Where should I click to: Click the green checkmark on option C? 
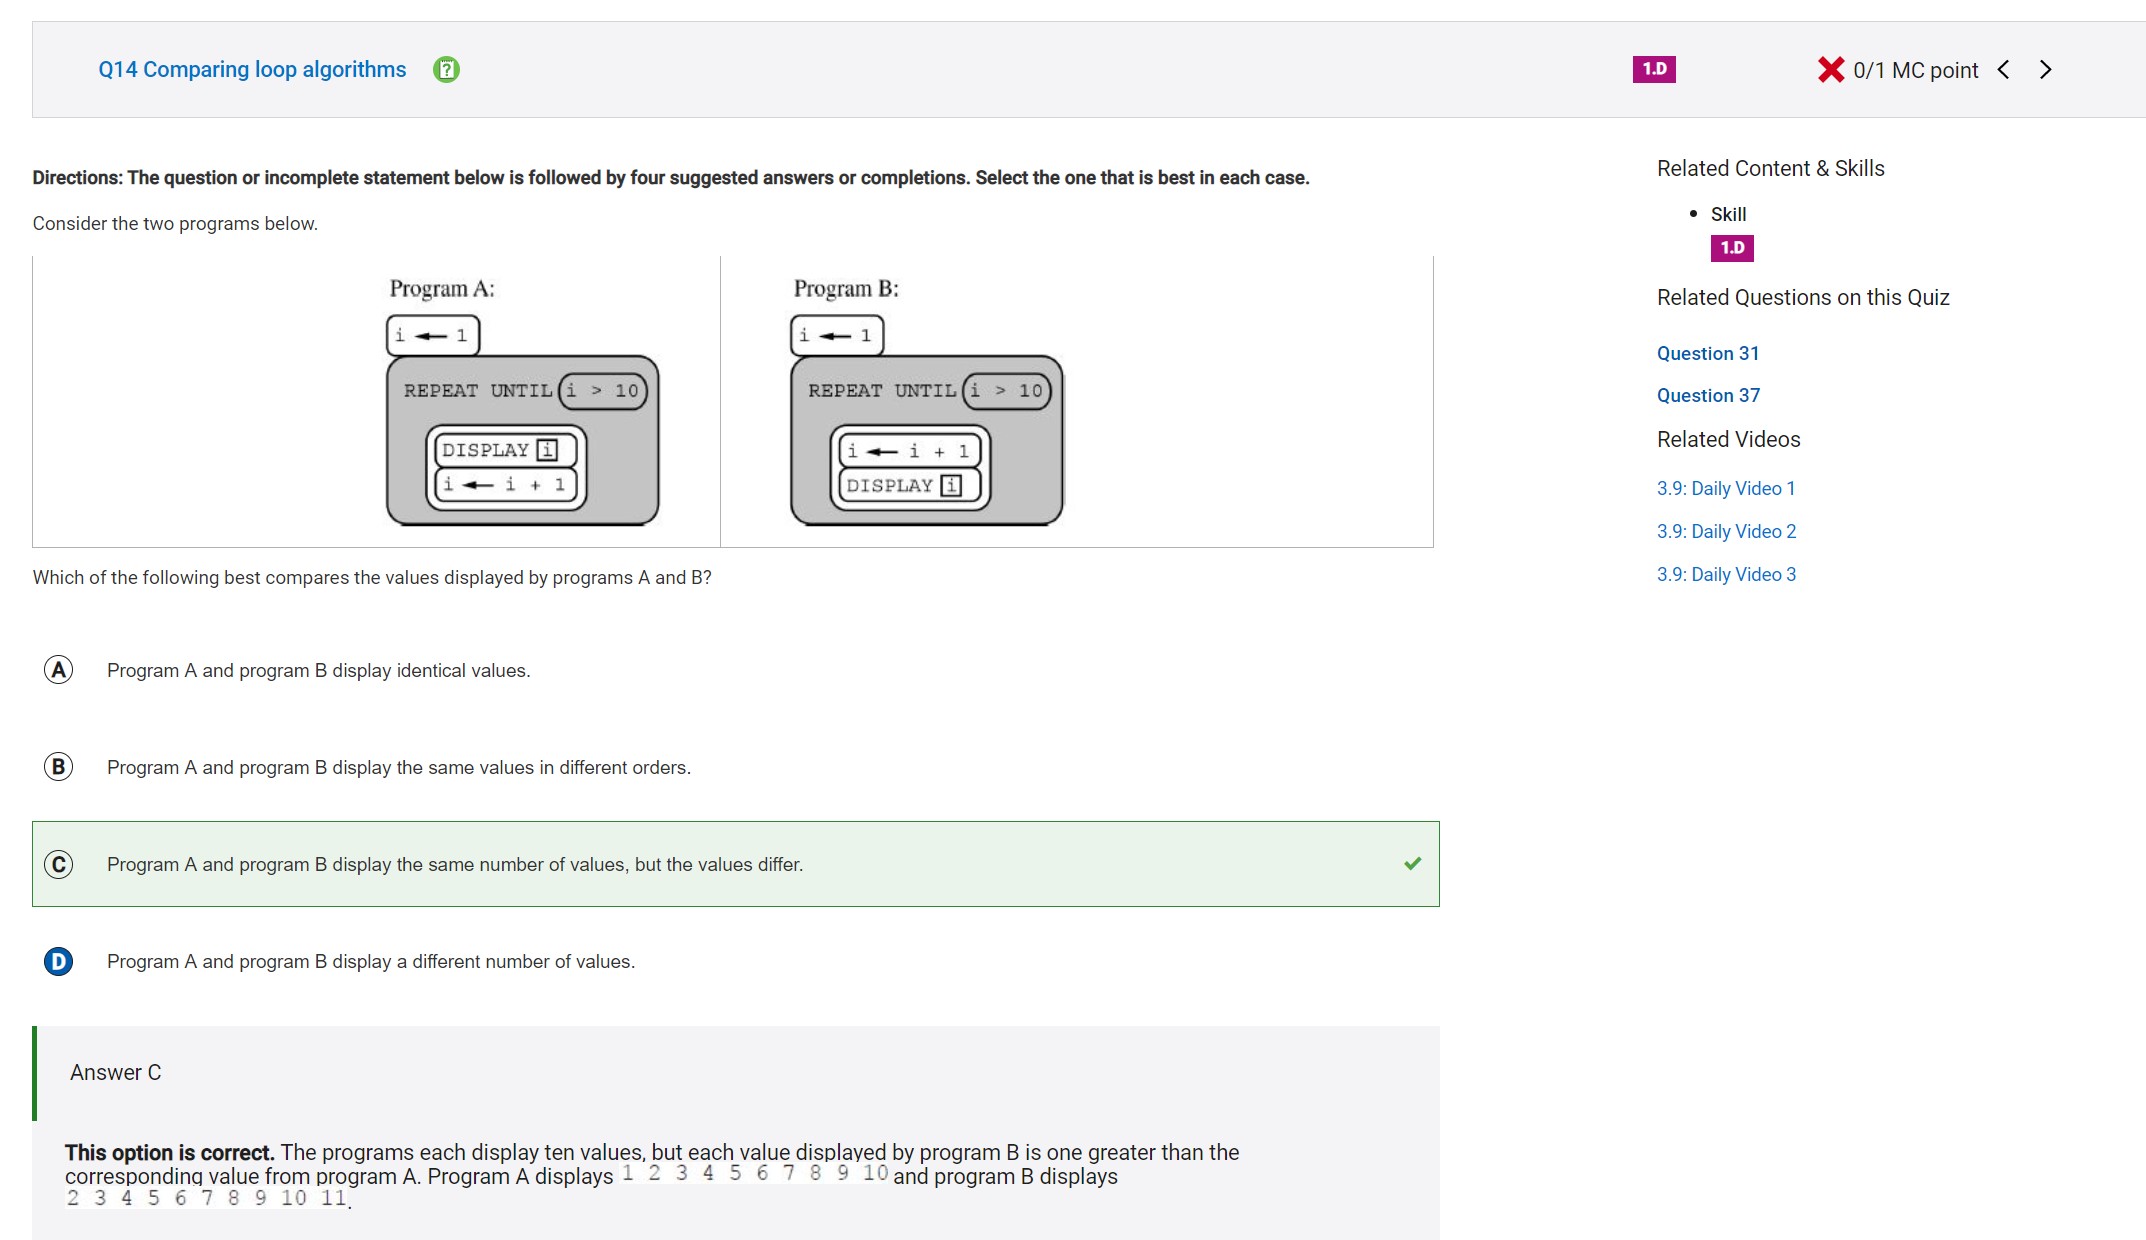[x=1412, y=863]
